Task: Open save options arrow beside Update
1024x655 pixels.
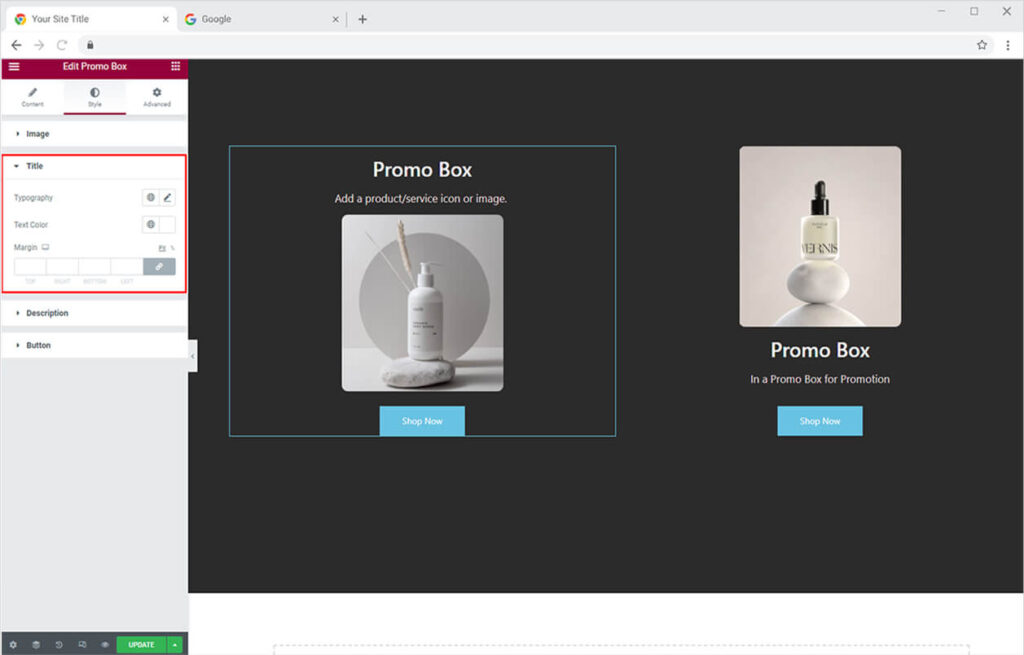Action: pyautogui.click(x=175, y=645)
